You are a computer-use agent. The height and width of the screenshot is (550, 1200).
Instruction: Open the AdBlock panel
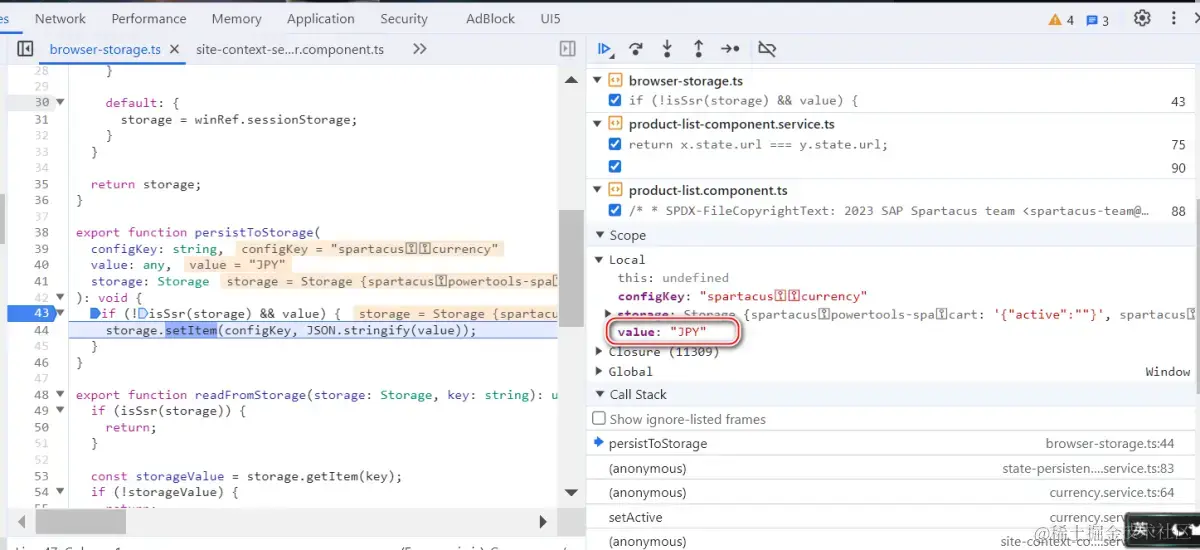490,18
